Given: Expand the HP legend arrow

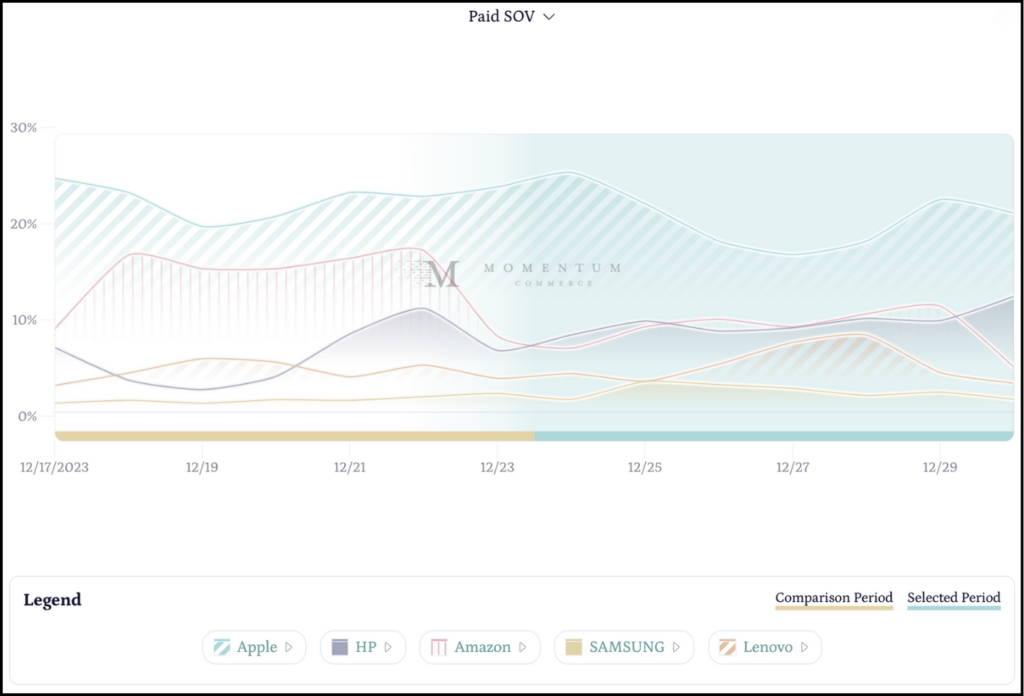Looking at the screenshot, I should pos(388,647).
